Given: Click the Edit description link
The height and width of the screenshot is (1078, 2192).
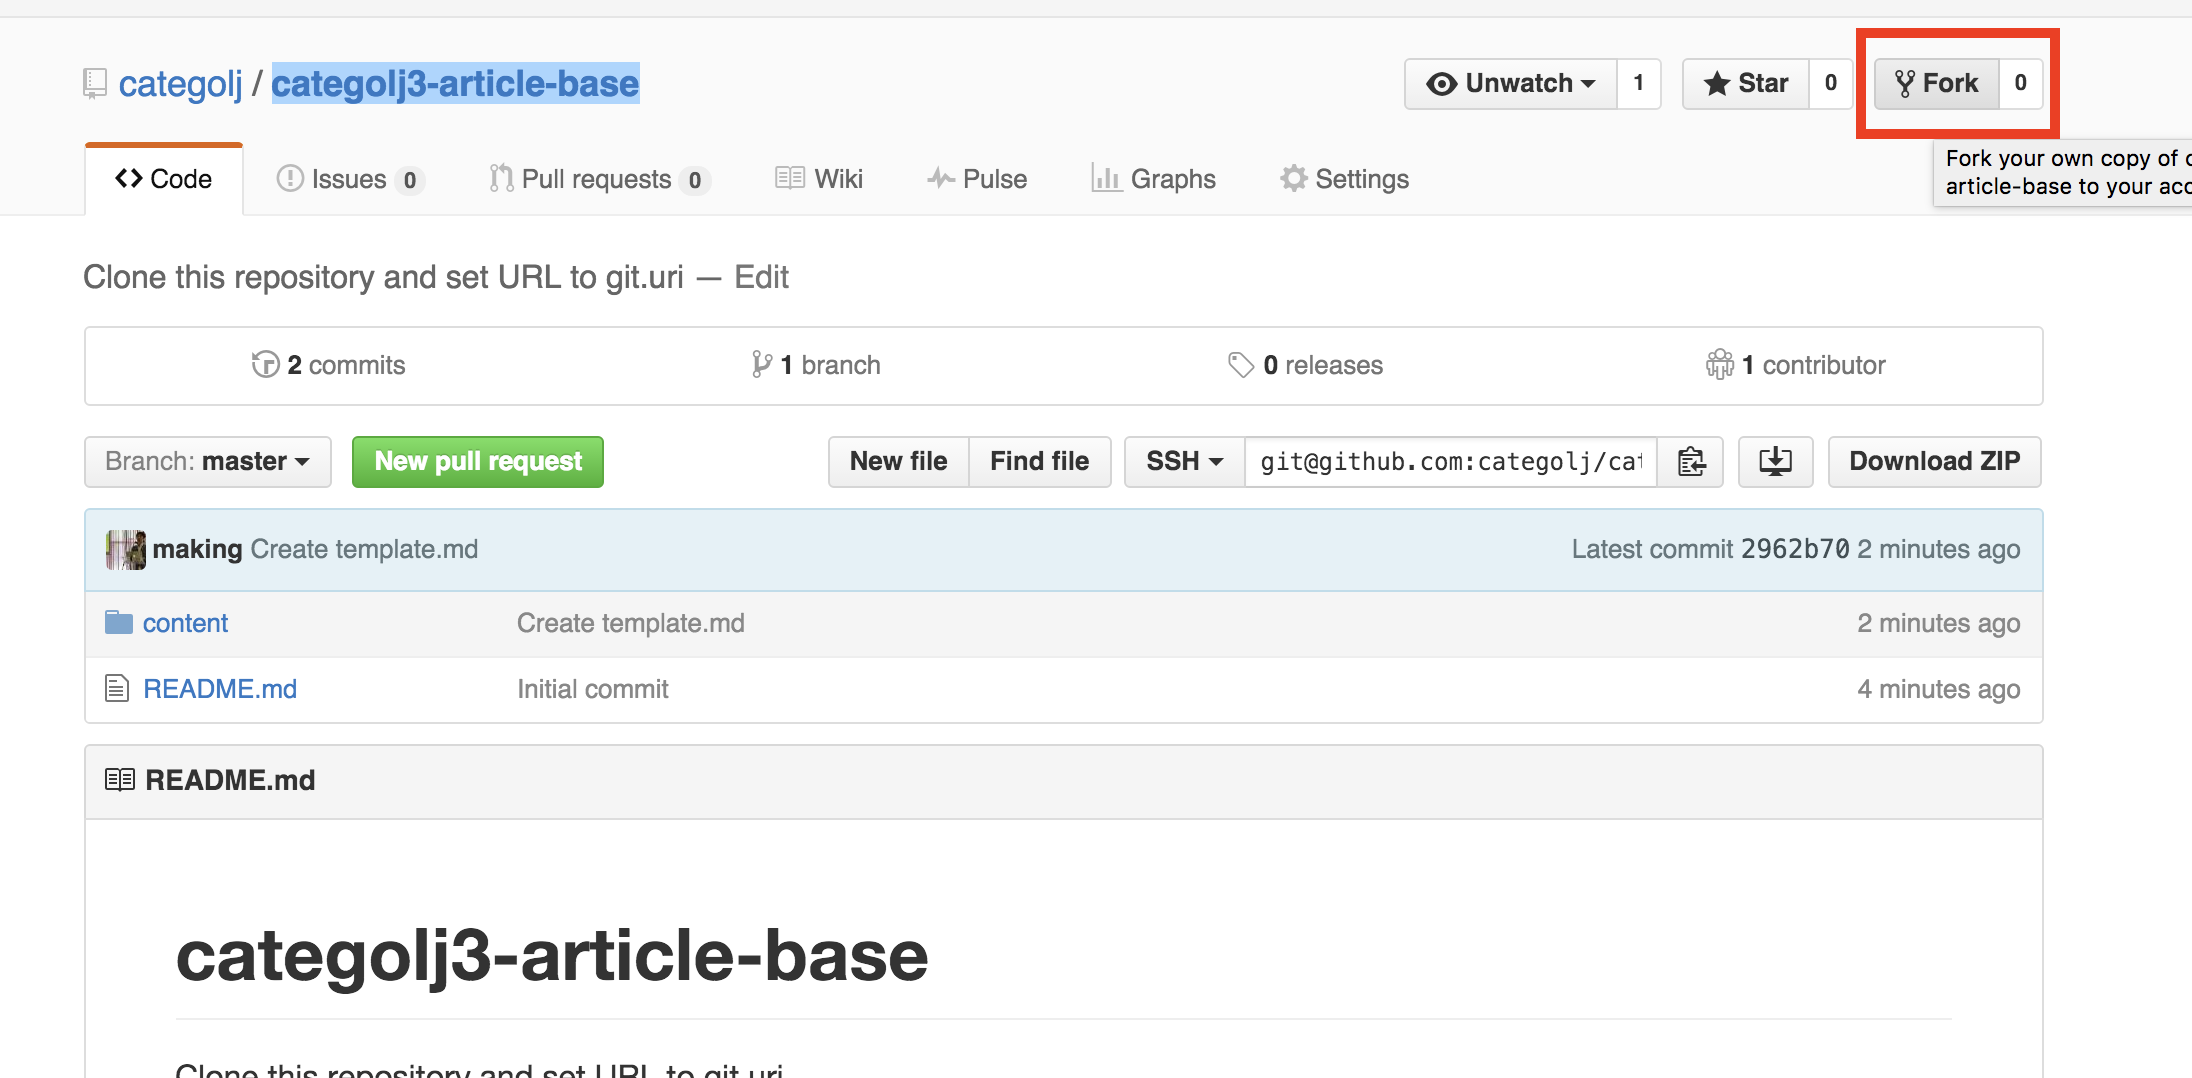Looking at the screenshot, I should point(761,277).
